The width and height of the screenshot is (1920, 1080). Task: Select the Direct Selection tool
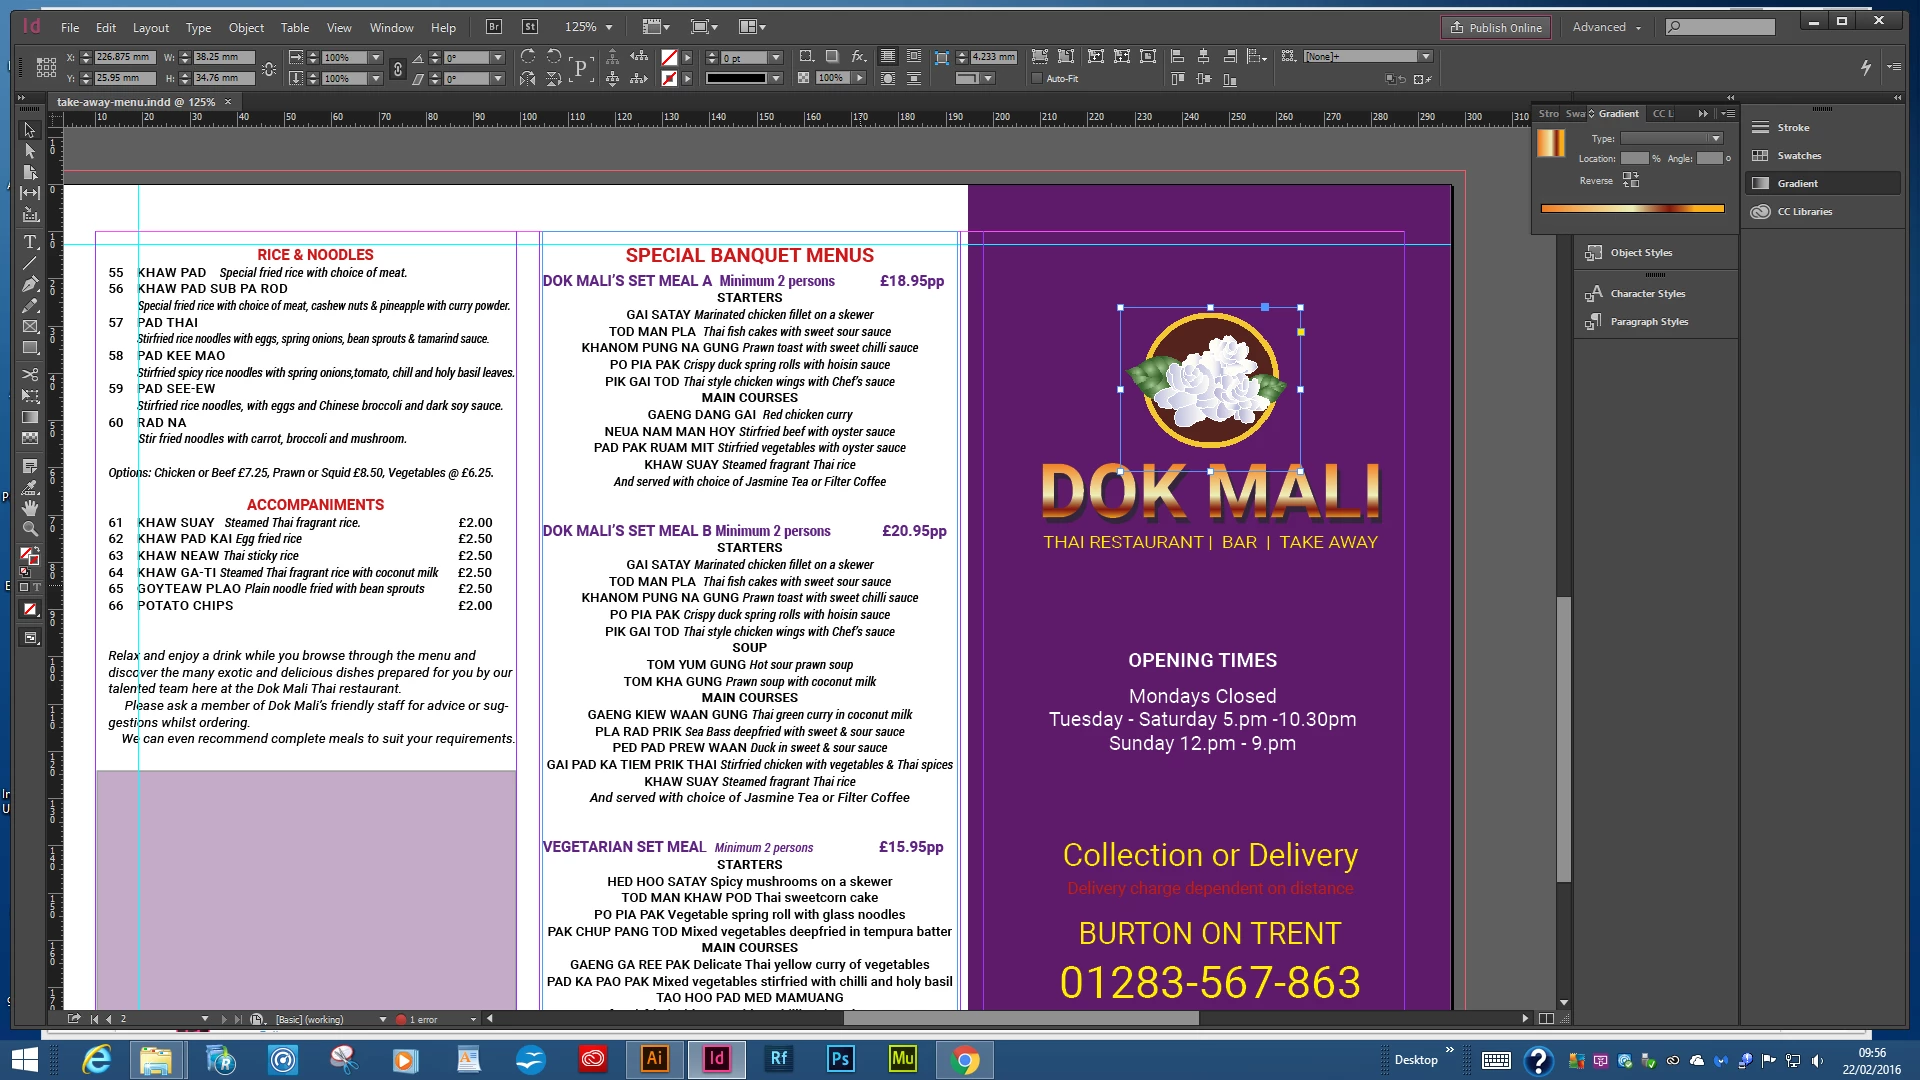(x=30, y=151)
